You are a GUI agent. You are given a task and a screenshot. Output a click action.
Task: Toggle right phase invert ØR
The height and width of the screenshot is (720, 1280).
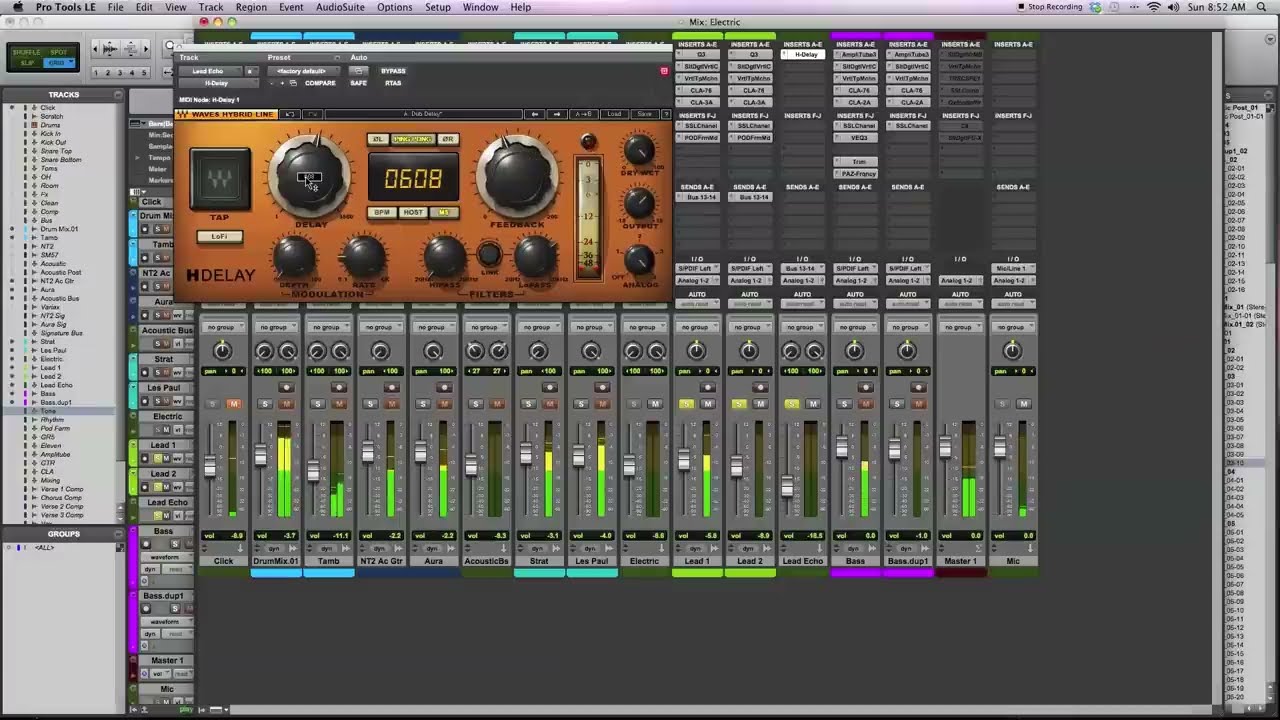(x=448, y=139)
